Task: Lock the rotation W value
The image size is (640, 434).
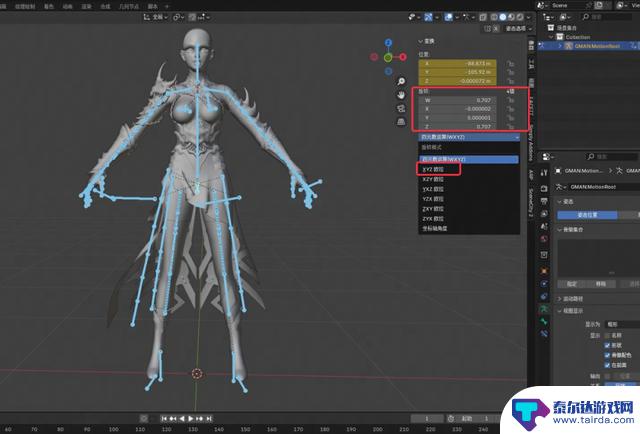Action: pyautogui.click(x=510, y=100)
